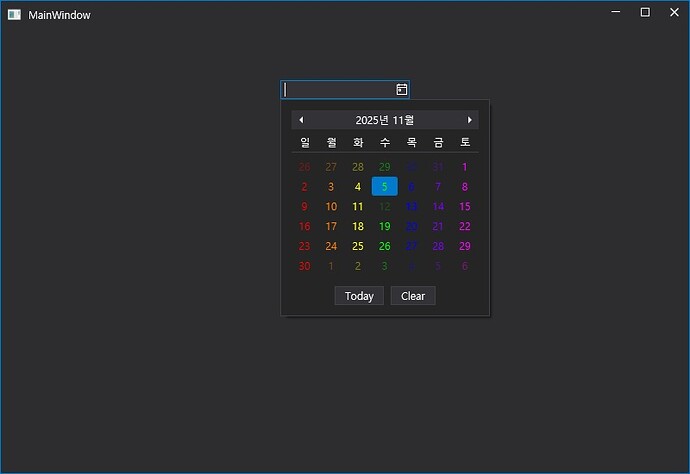Minimize the MainWindow window

(616, 12)
